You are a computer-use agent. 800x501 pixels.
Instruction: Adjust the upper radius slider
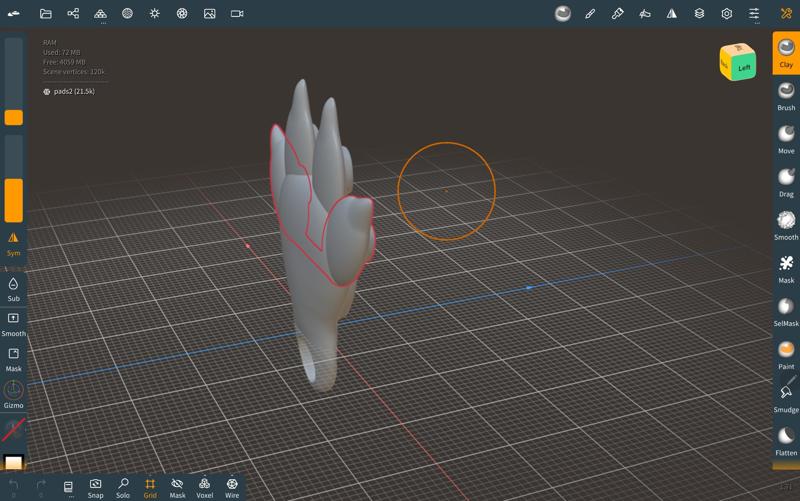(x=14, y=82)
